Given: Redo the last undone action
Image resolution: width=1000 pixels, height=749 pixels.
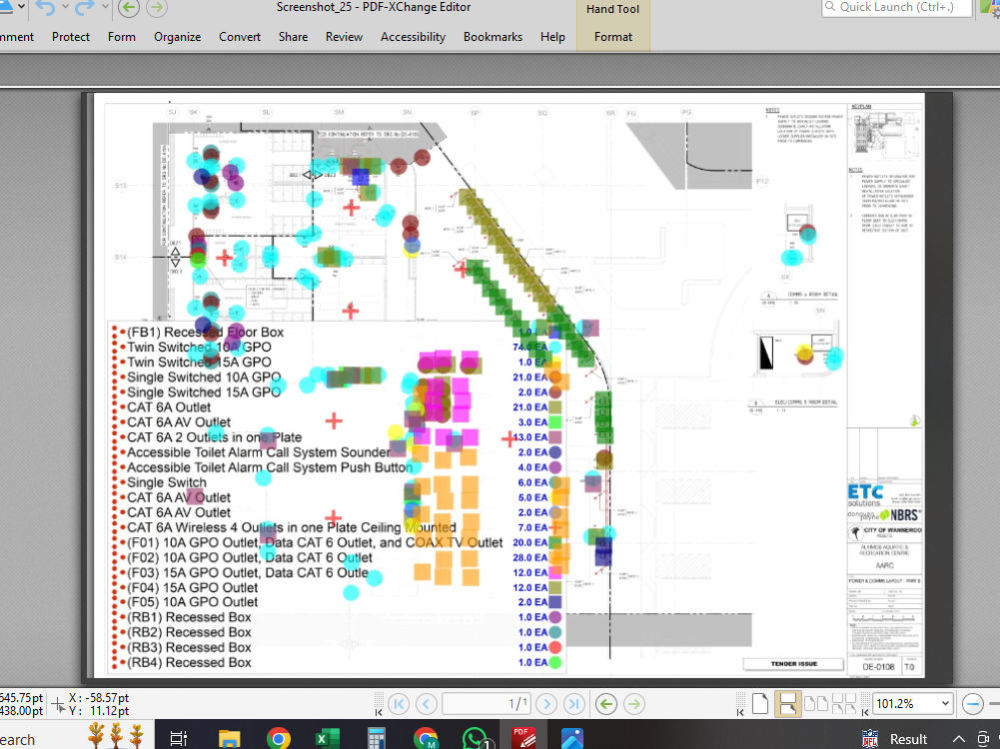Looking at the screenshot, I should pyautogui.click(x=84, y=8).
